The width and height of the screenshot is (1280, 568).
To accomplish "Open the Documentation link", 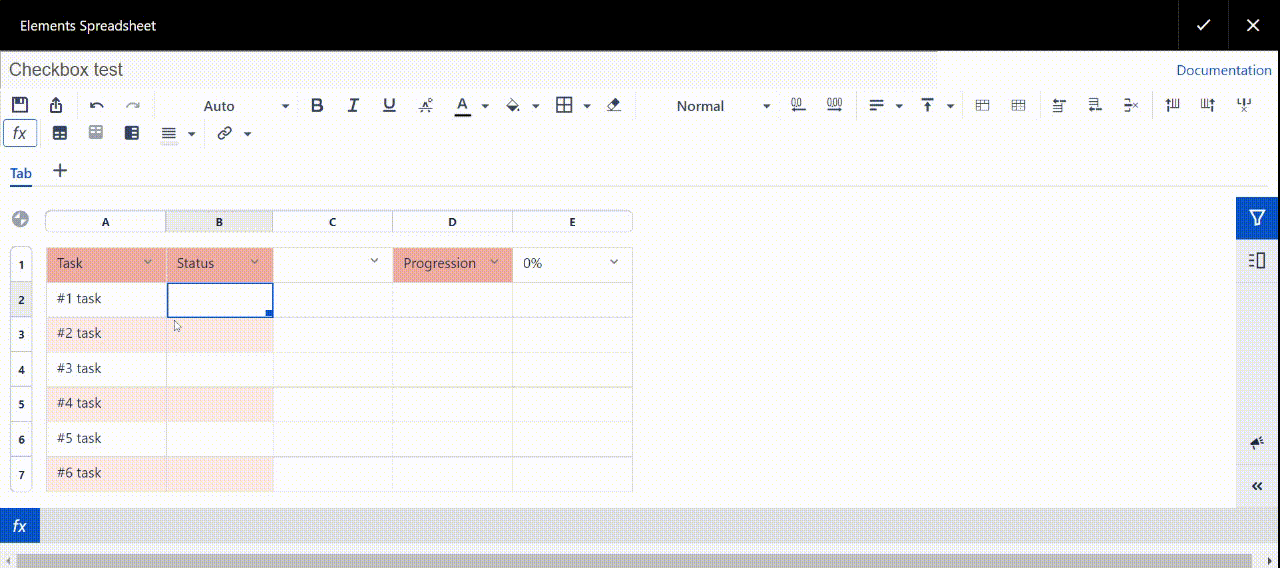I will [x=1223, y=70].
